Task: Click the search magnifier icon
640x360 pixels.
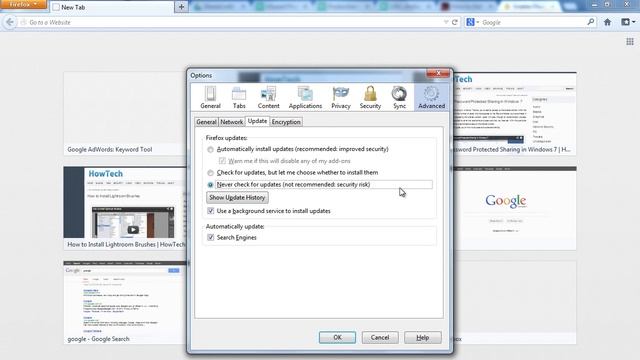Action: 591,22
